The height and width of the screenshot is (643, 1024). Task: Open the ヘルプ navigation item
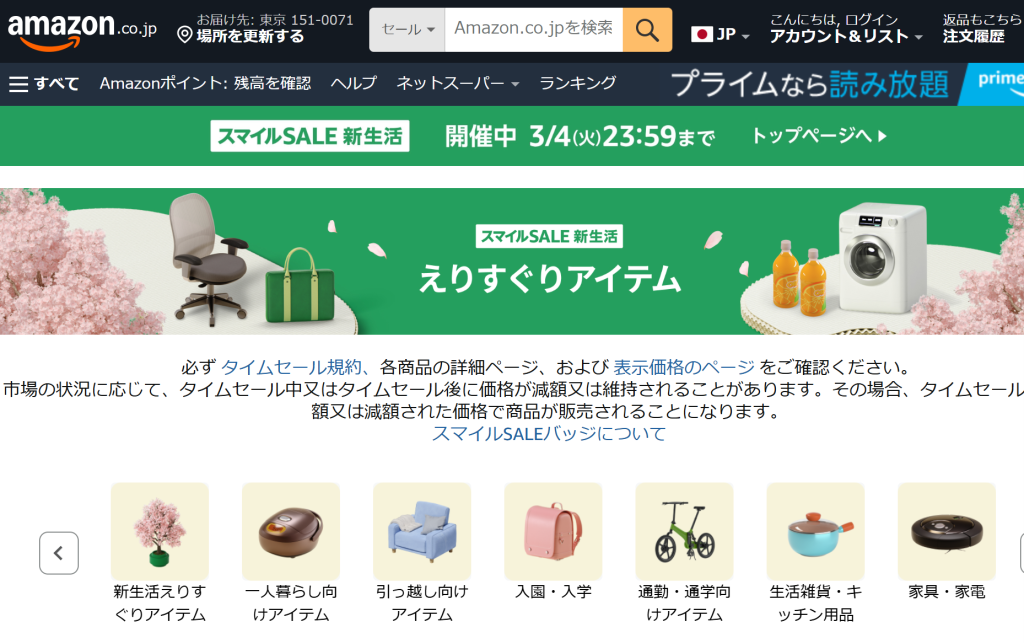(353, 84)
